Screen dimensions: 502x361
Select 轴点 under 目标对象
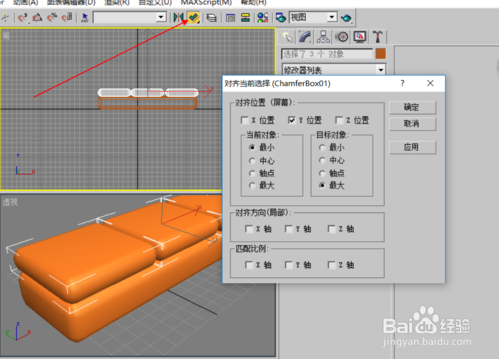(x=322, y=173)
